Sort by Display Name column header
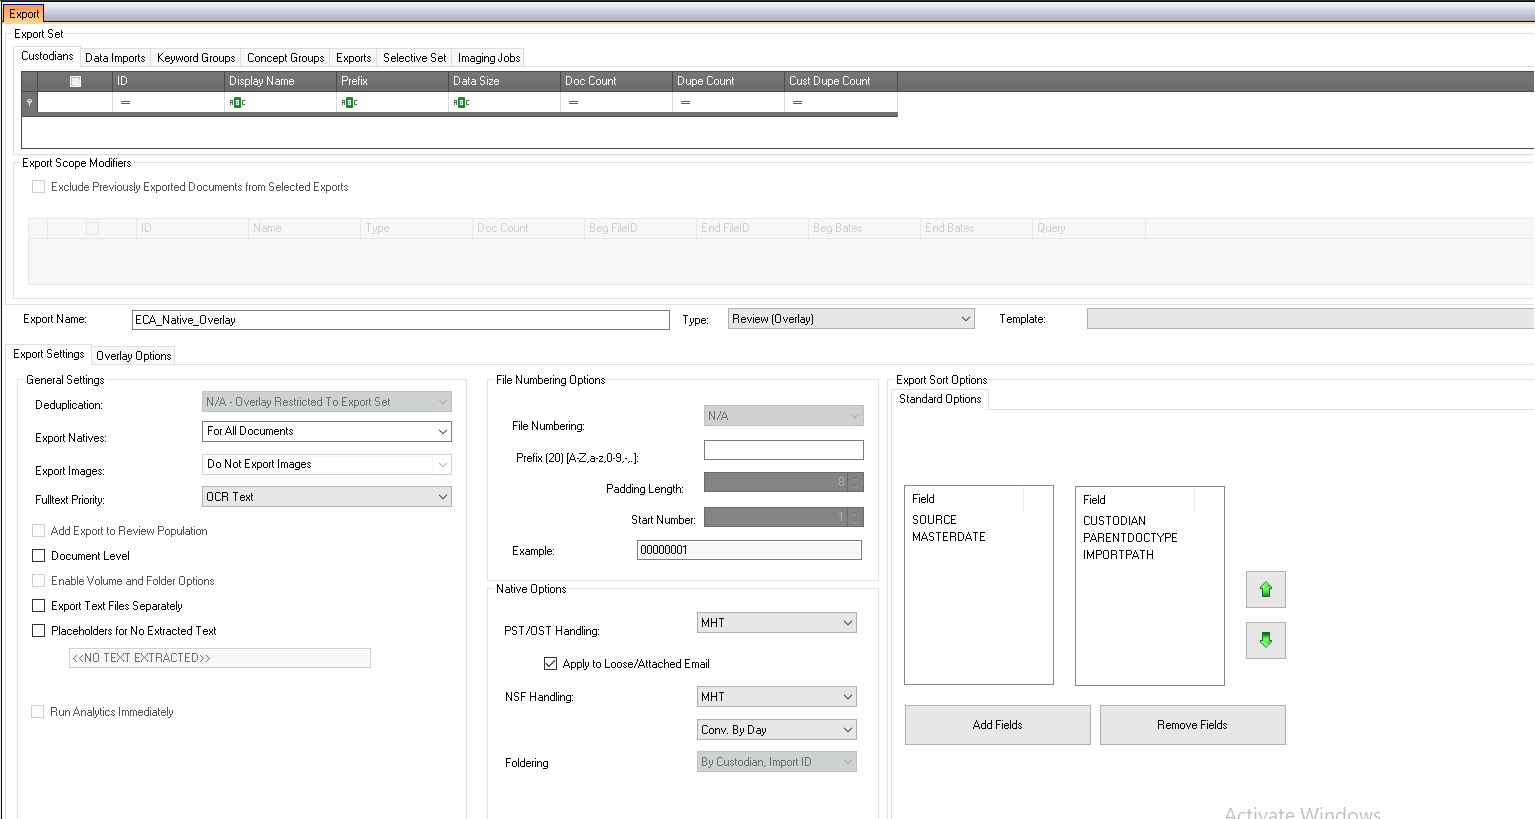 280,81
